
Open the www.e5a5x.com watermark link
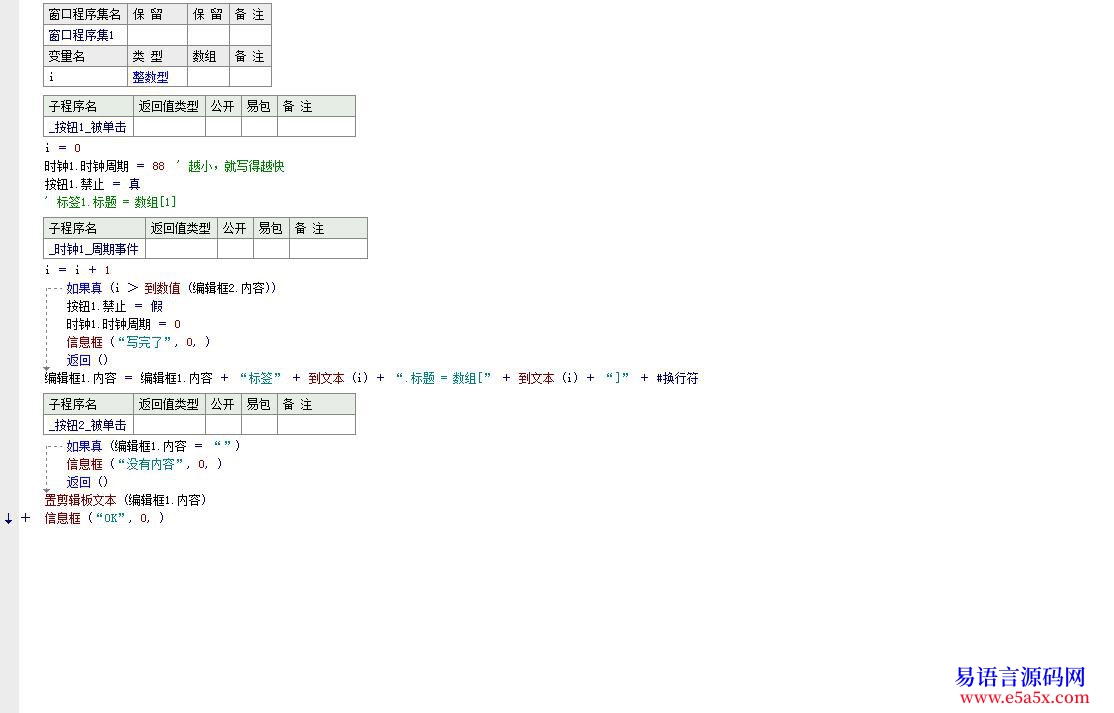coord(1019,697)
